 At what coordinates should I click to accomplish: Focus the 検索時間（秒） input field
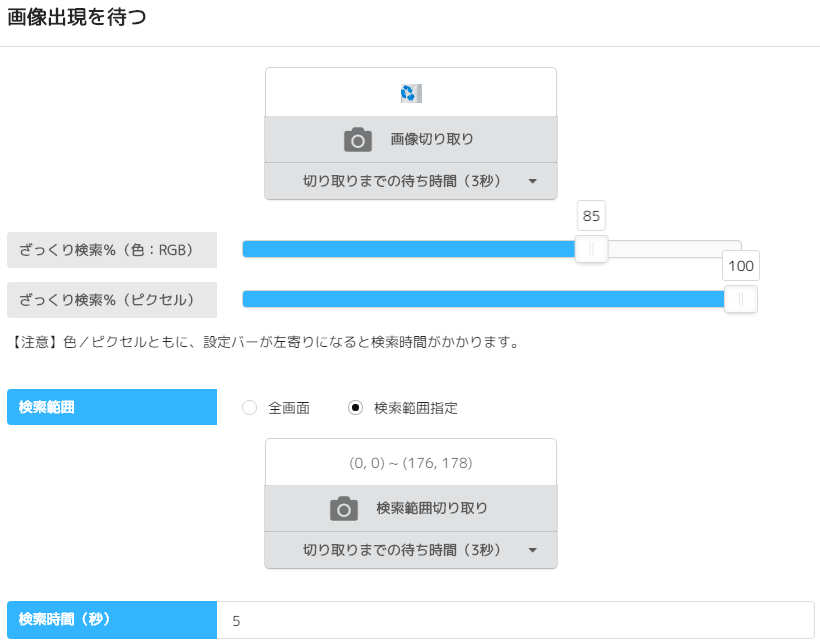click(x=515, y=621)
